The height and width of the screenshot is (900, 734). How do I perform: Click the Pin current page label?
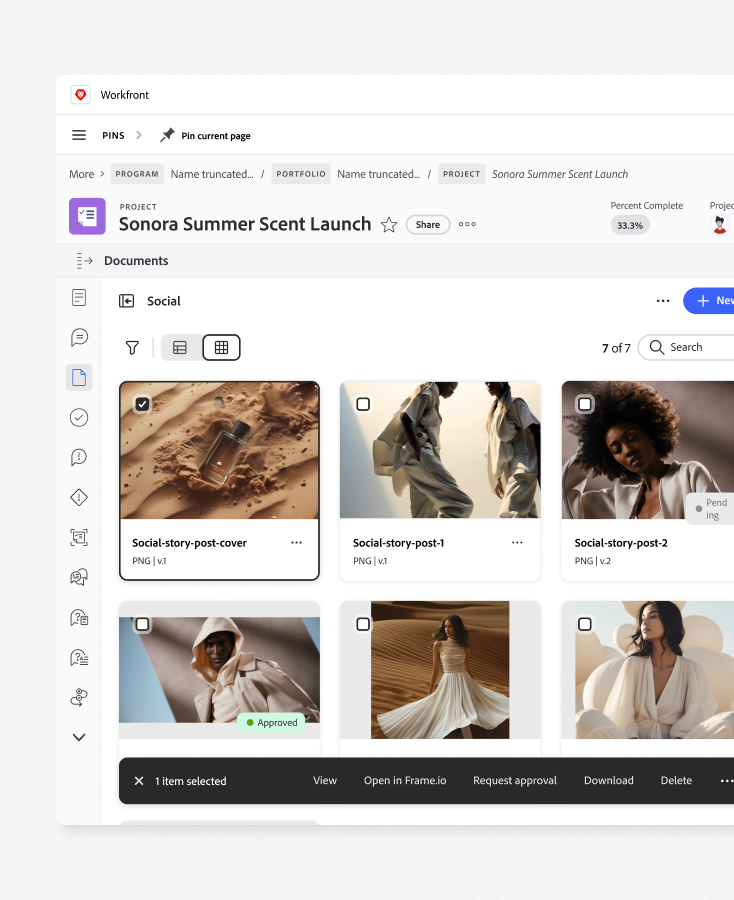click(216, 135)
